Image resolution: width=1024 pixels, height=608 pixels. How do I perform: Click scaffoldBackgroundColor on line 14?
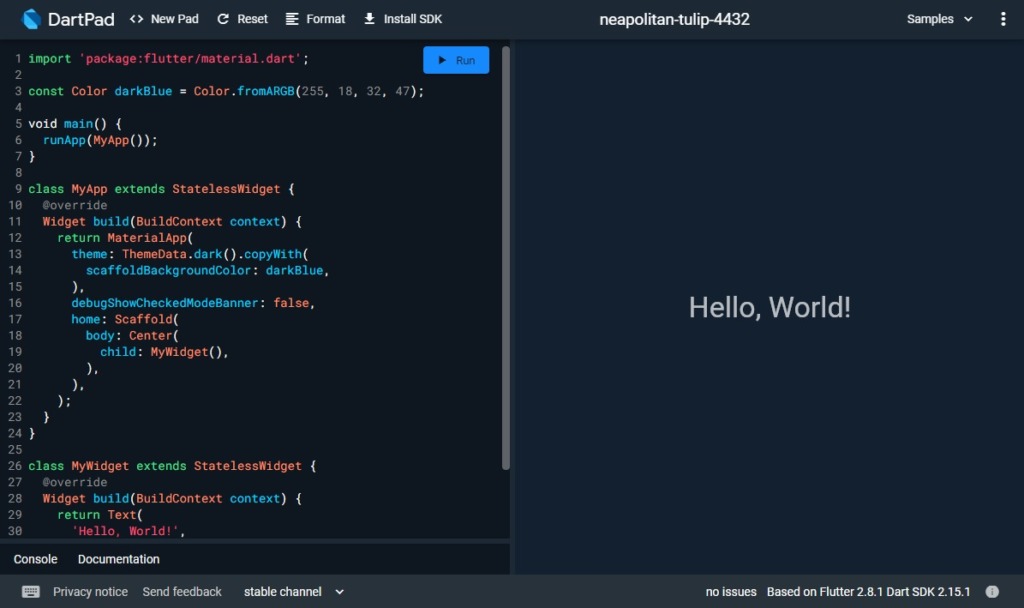point(168,270)
